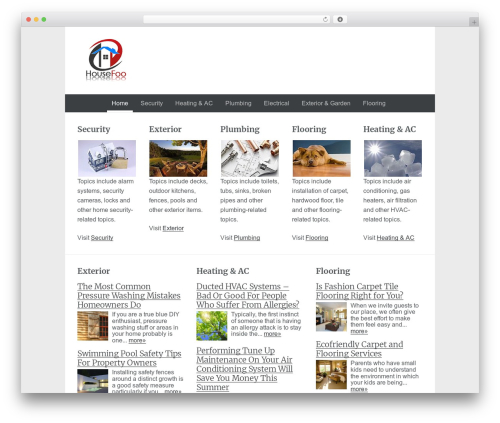Click the browser reload icon
Screen dimensions: 500x423
pos(325,20)
